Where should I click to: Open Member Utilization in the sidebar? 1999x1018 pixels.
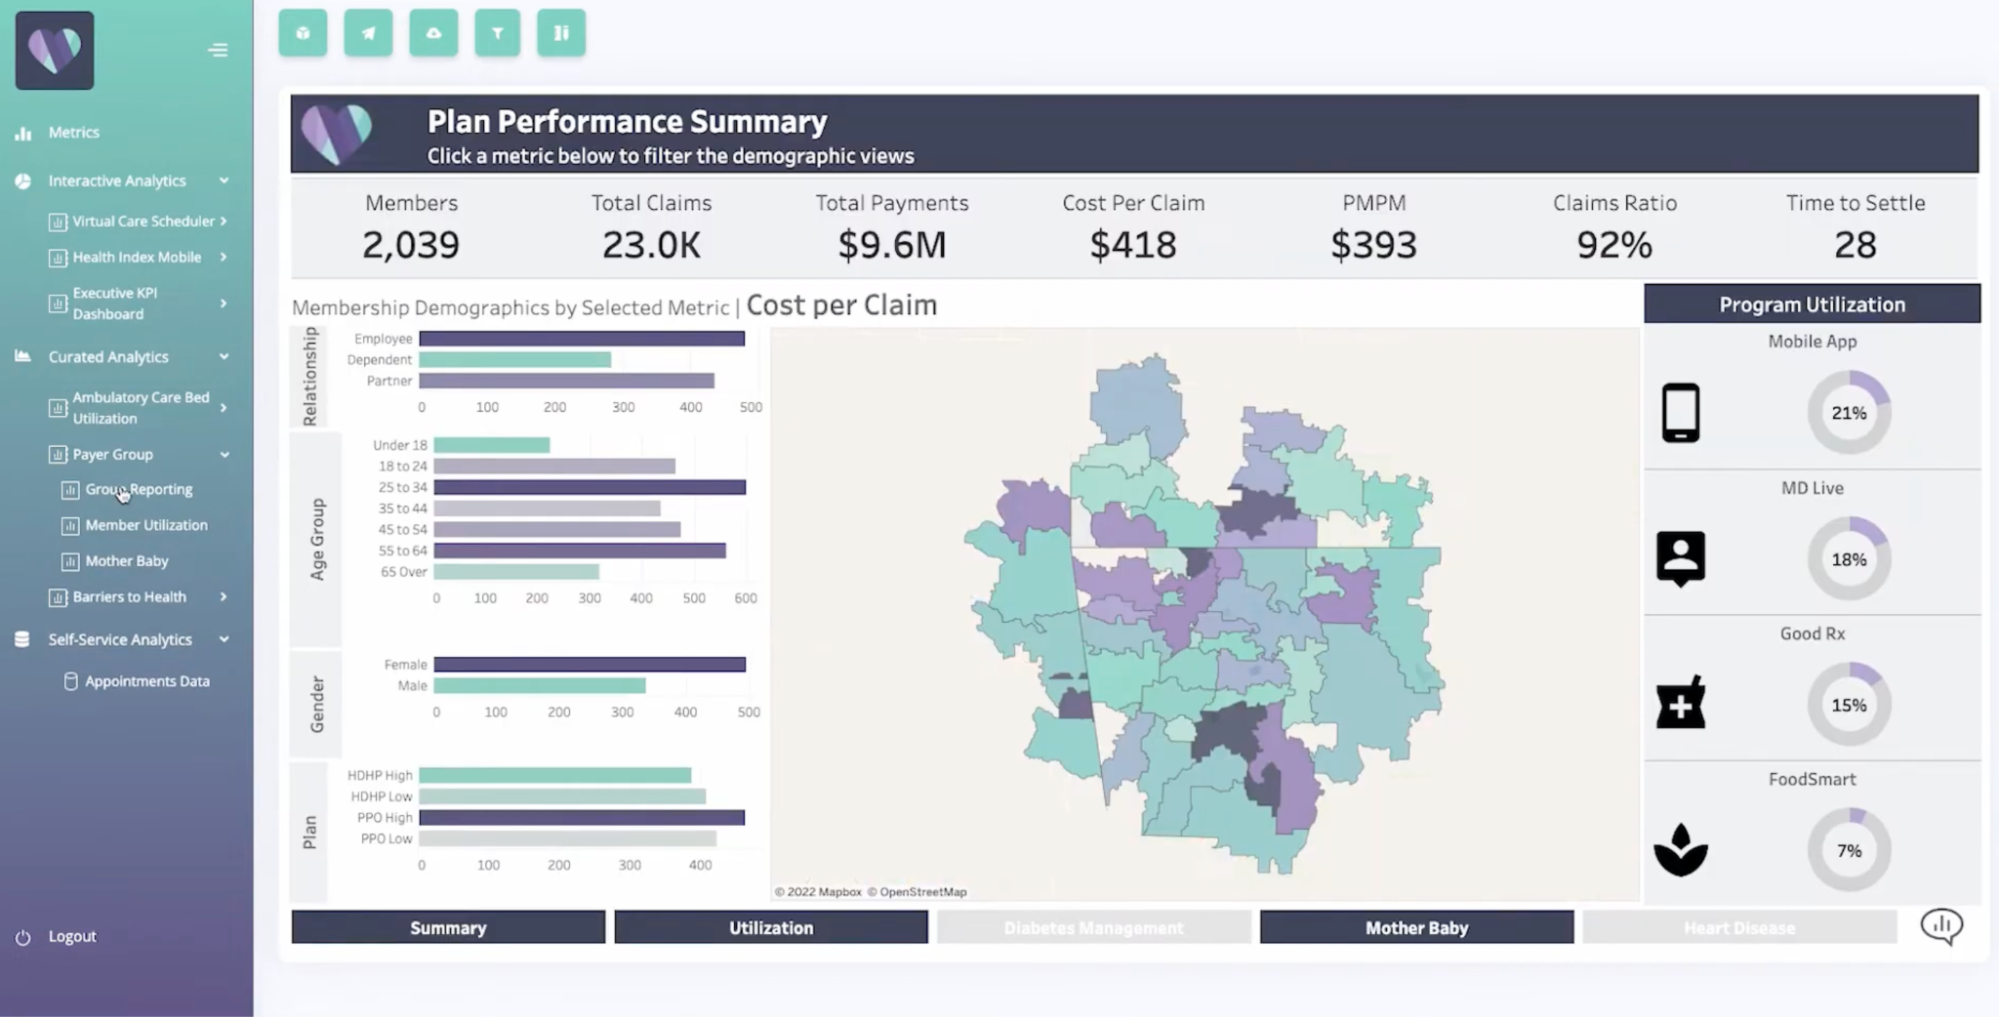[x=147, y=525]
